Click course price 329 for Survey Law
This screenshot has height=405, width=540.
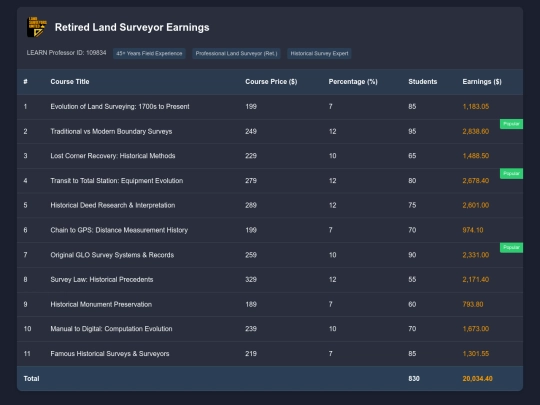pyautogui.click(x=251, y=279)
